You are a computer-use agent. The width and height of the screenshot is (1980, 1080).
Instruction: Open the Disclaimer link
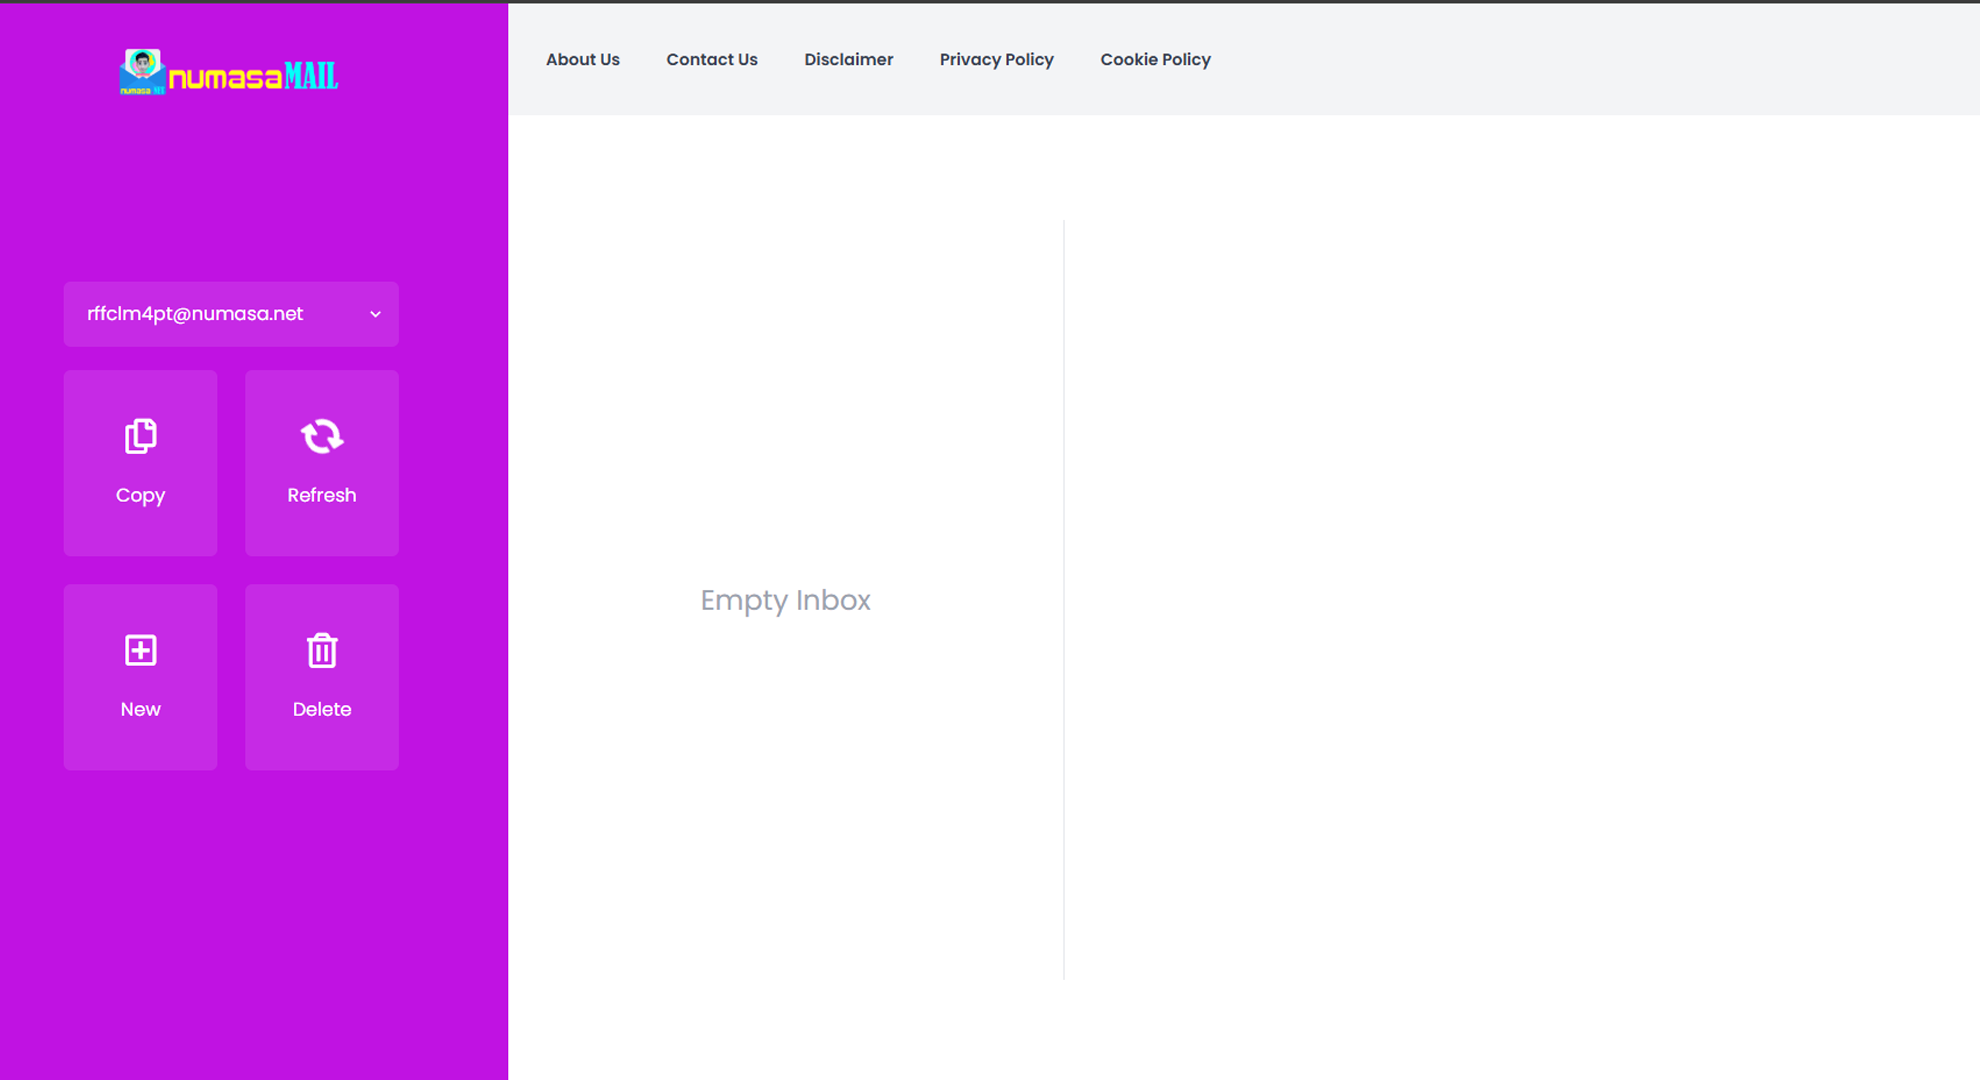coord(848,59)
